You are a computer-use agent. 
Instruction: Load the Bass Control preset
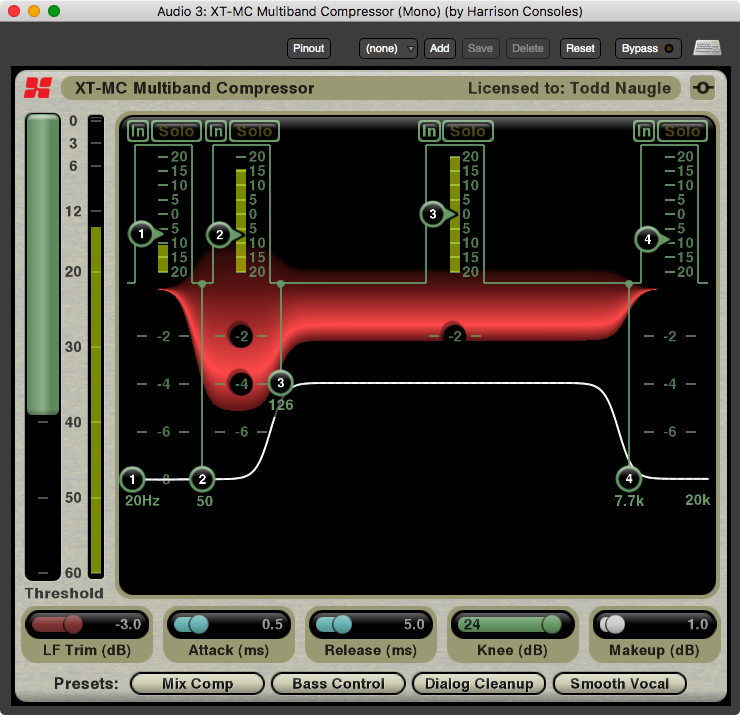pyautogui.click(x=338, y=683)
